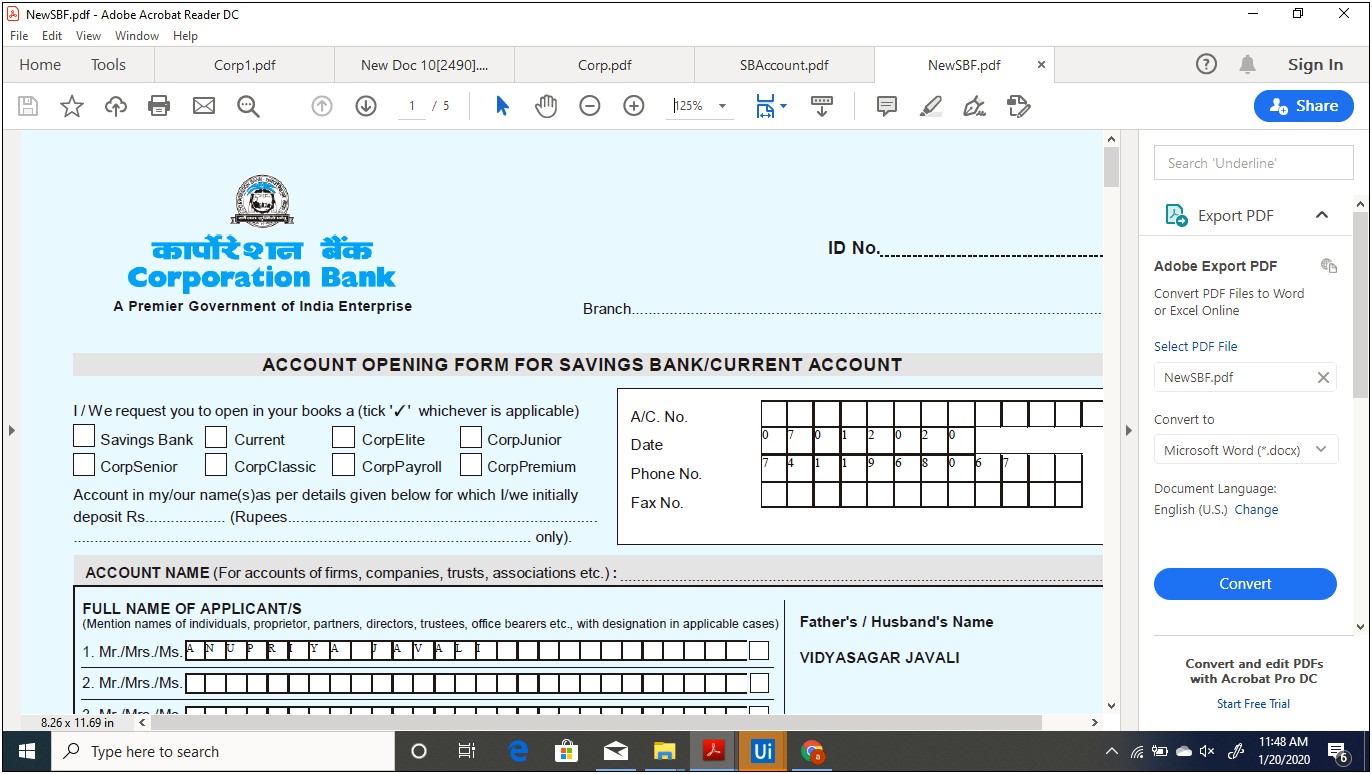The height and width of the screenshot is (774, 1372).
Task: Open the Convert to format dropdown
Action: click(x=1246, y=450)
